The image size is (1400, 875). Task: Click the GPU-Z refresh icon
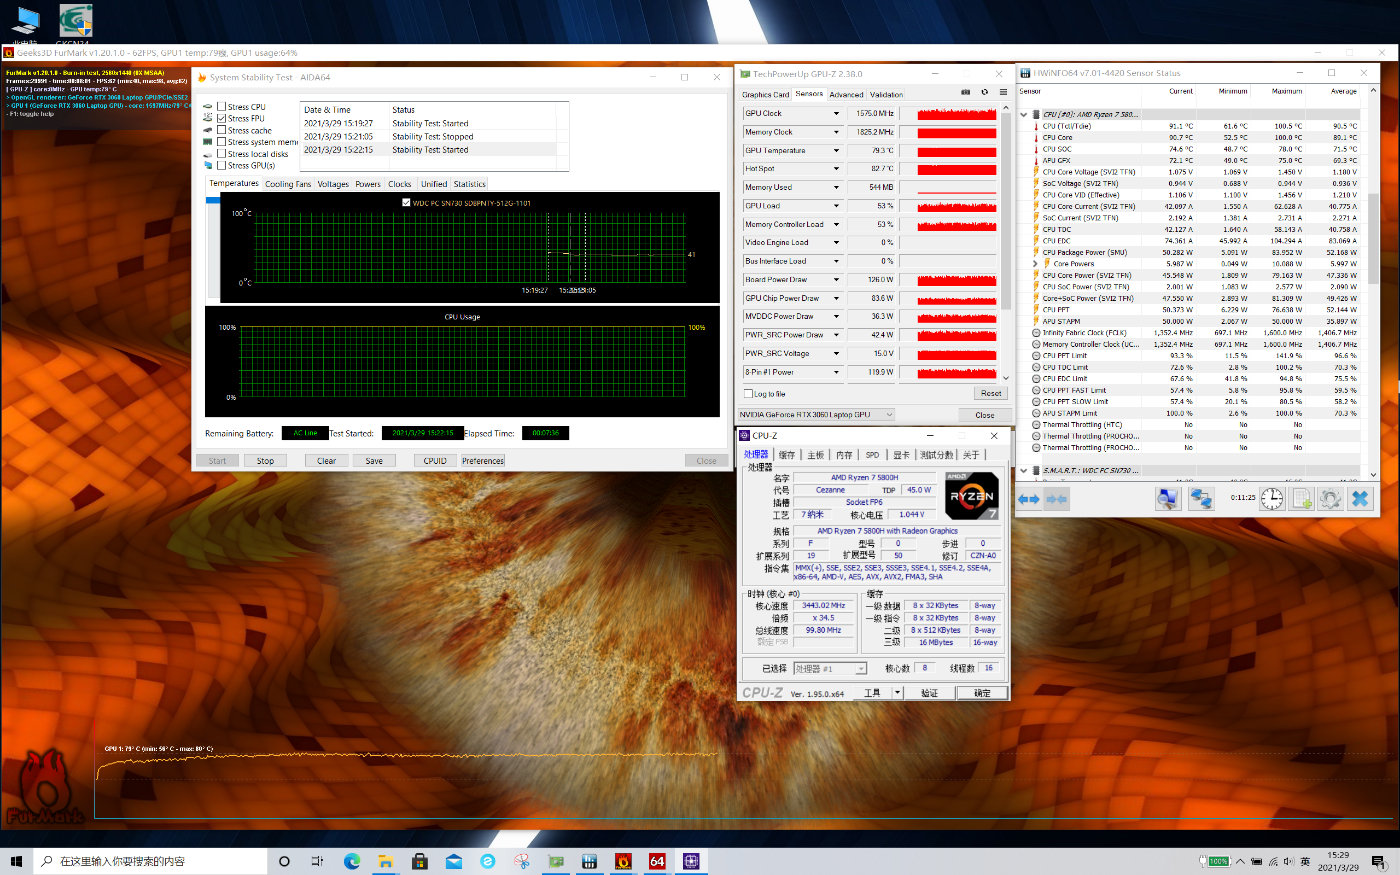pos(984,92)
